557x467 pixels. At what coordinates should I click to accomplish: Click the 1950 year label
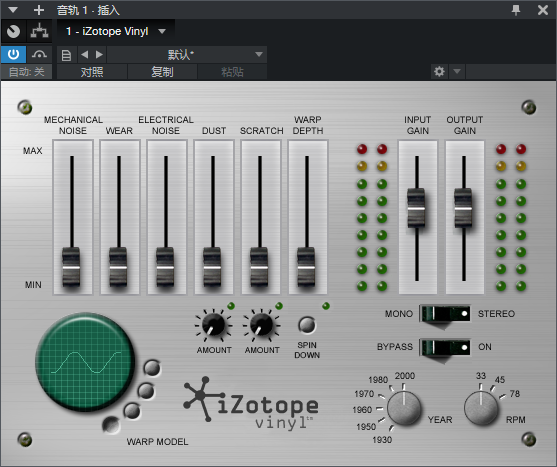click(366, 427)
